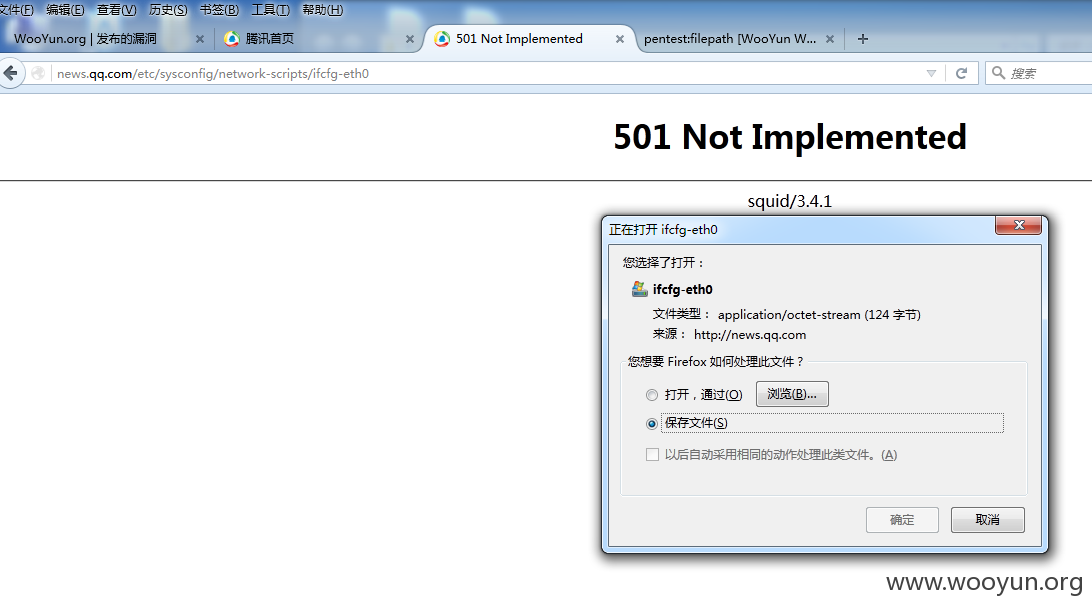This screenshot has height=611, width=1092.
Task: Close the WooYun.org tab
Action: [x=200, y=39]
